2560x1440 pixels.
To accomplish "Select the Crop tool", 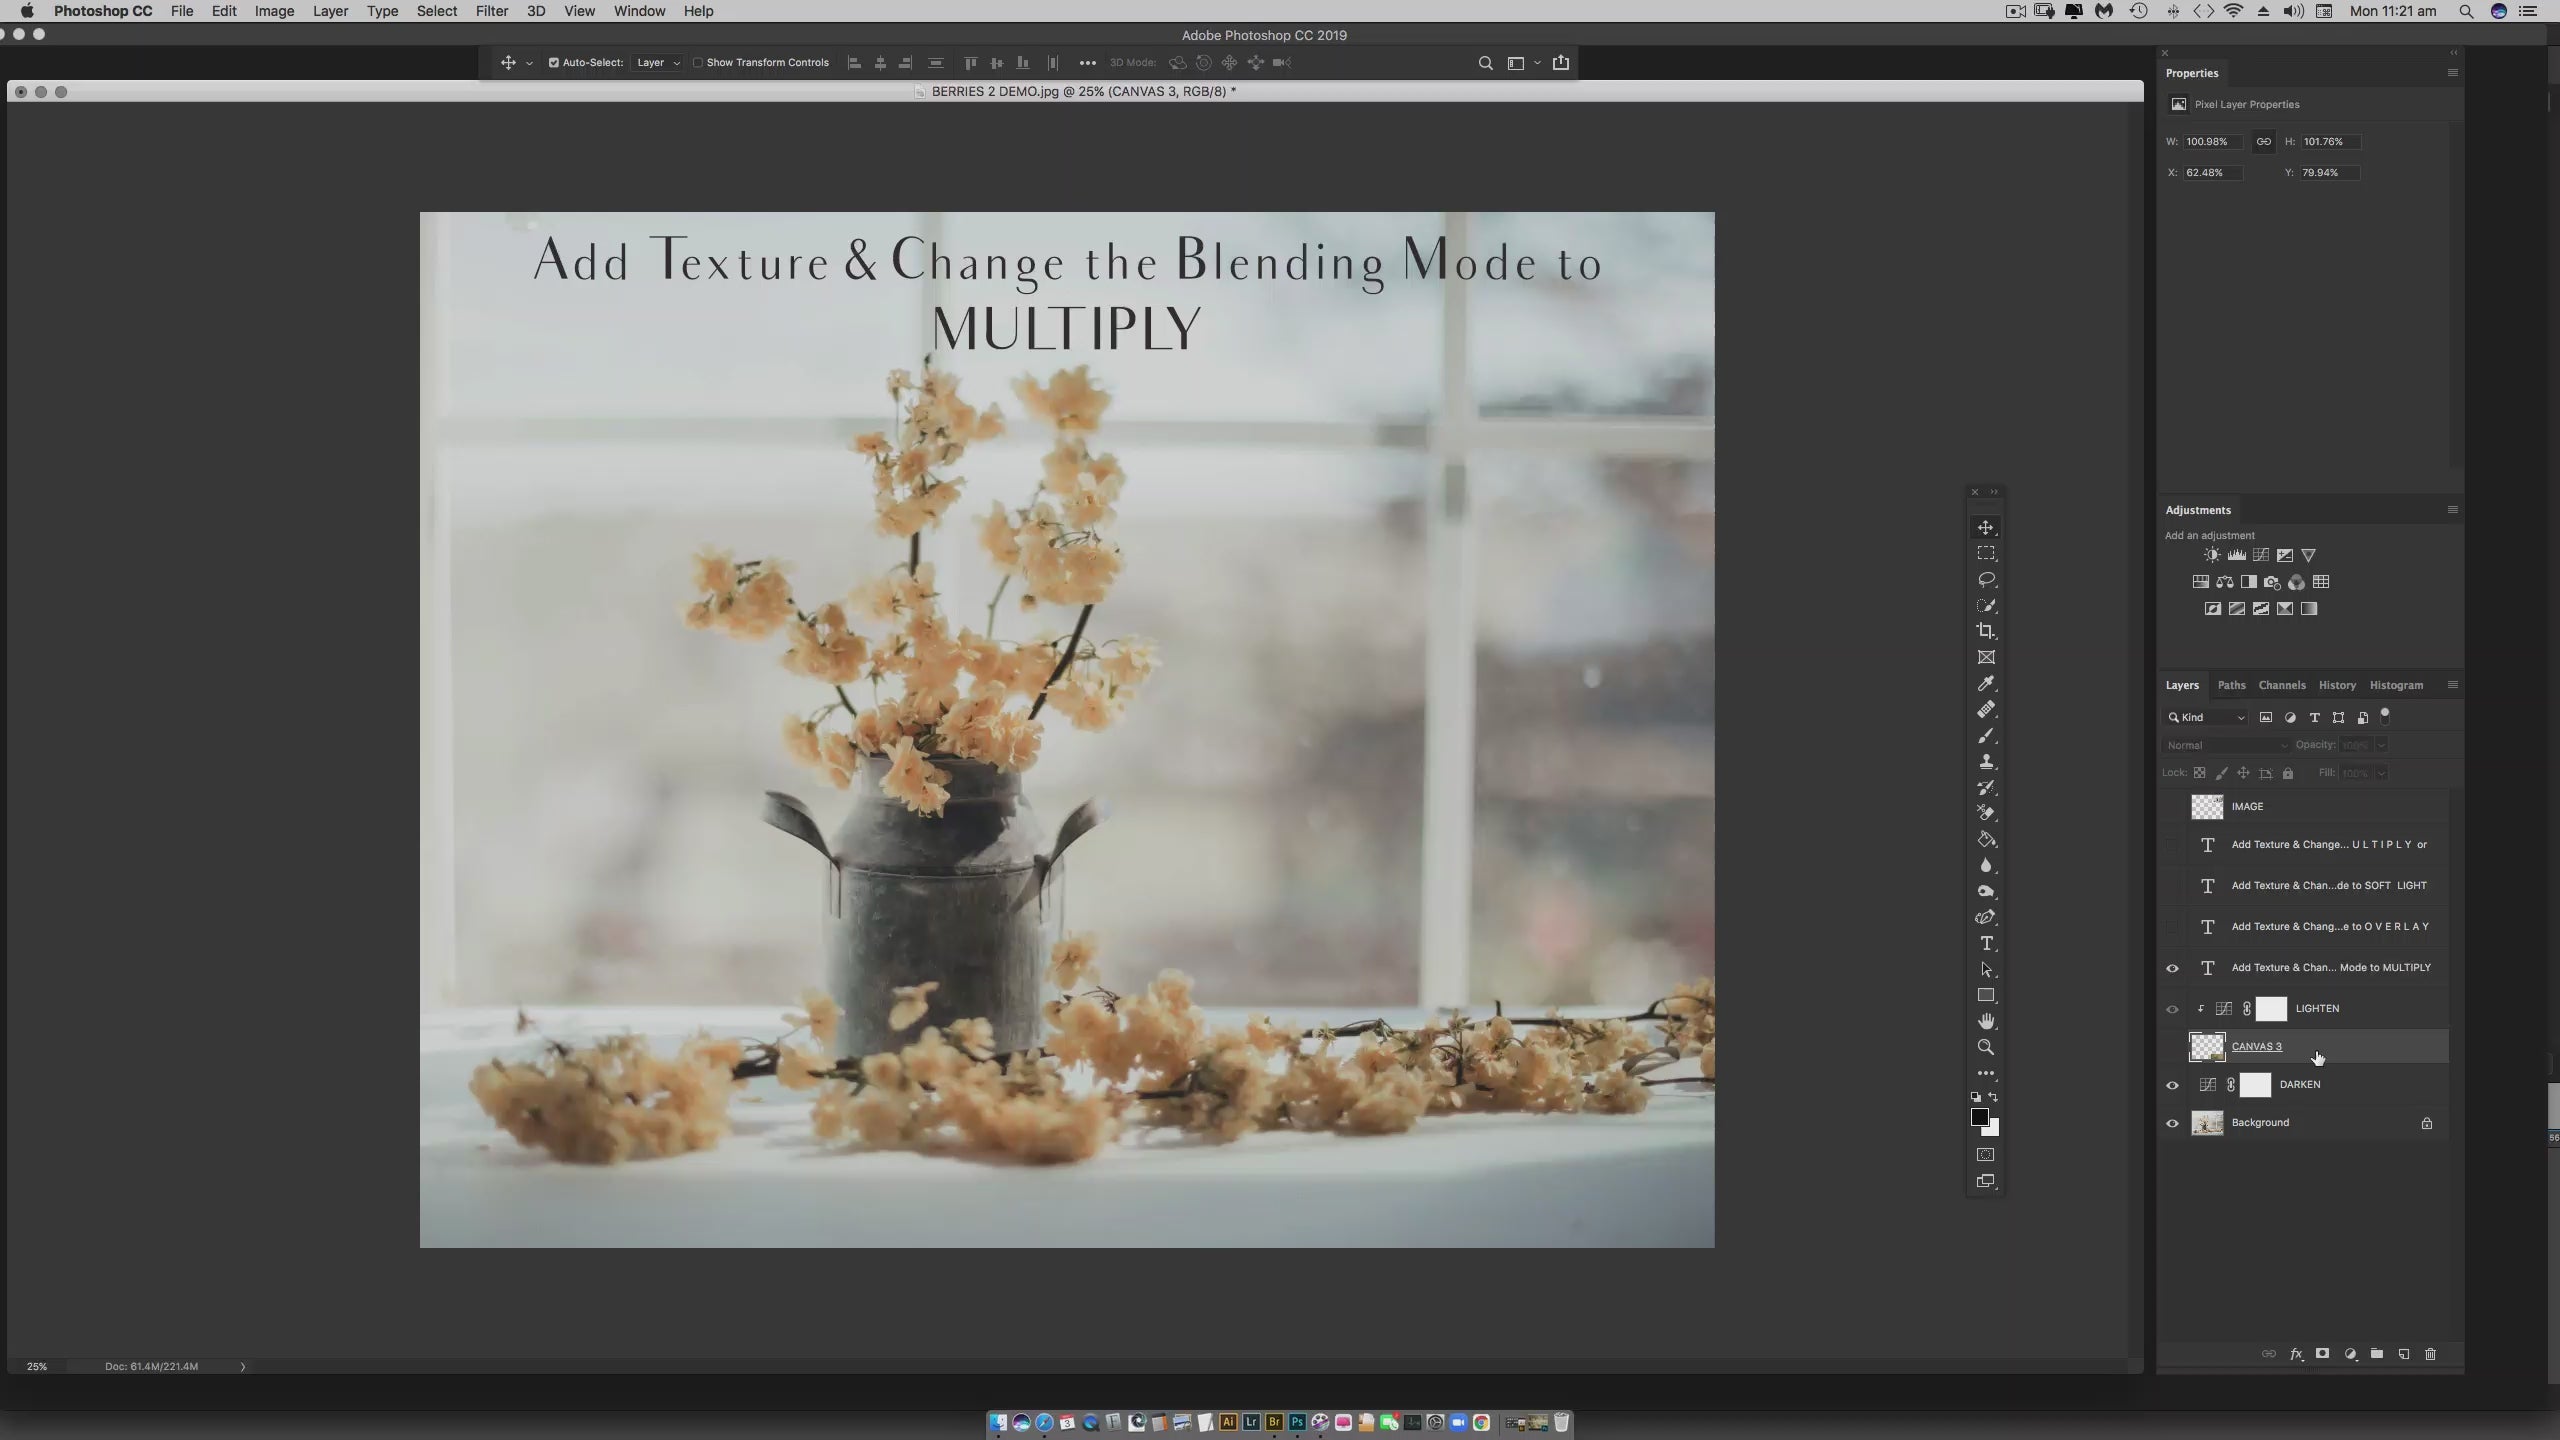I will click(1986, 631).
